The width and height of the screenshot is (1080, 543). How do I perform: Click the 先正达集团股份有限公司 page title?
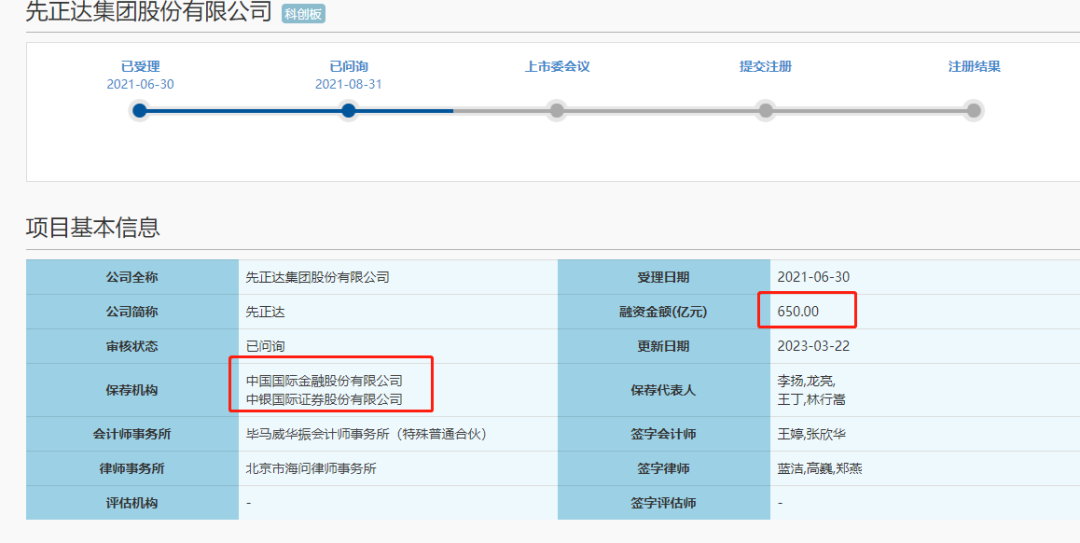pyautogui.click(x=148, y=12)
